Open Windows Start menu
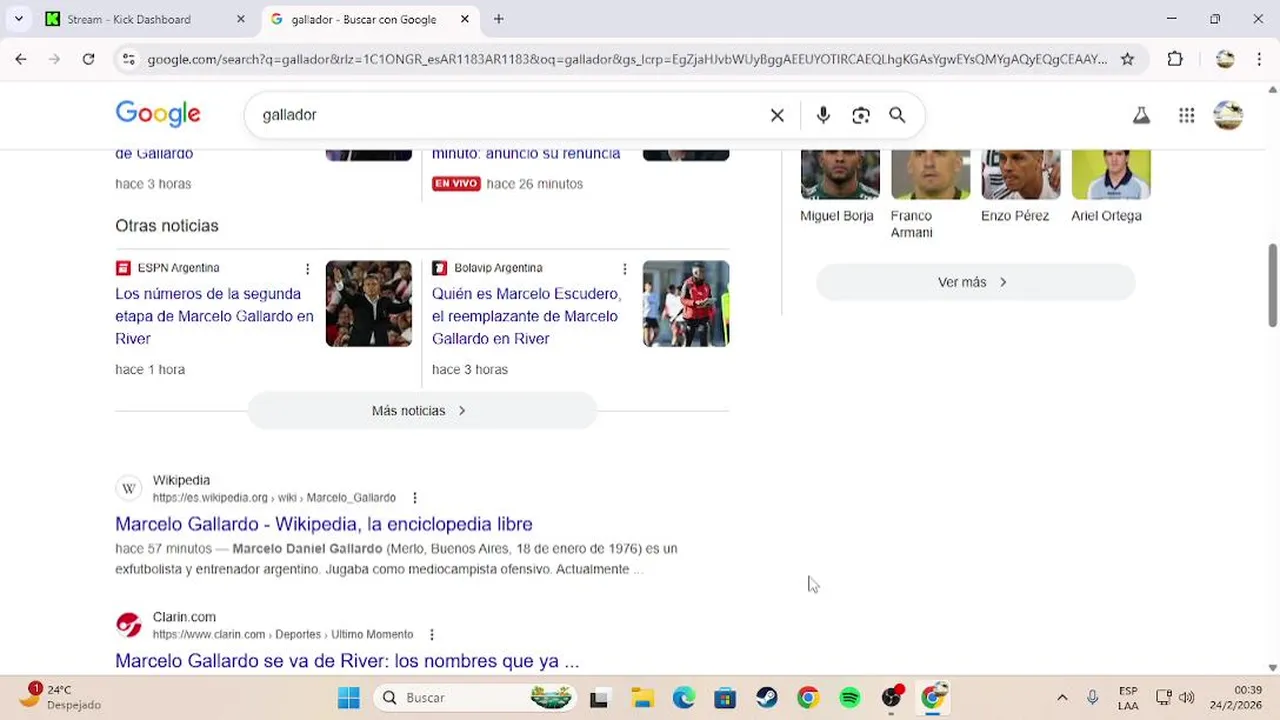Viewport: 1280px width, 720px height. pyautogui.click(x=348, y=697)
